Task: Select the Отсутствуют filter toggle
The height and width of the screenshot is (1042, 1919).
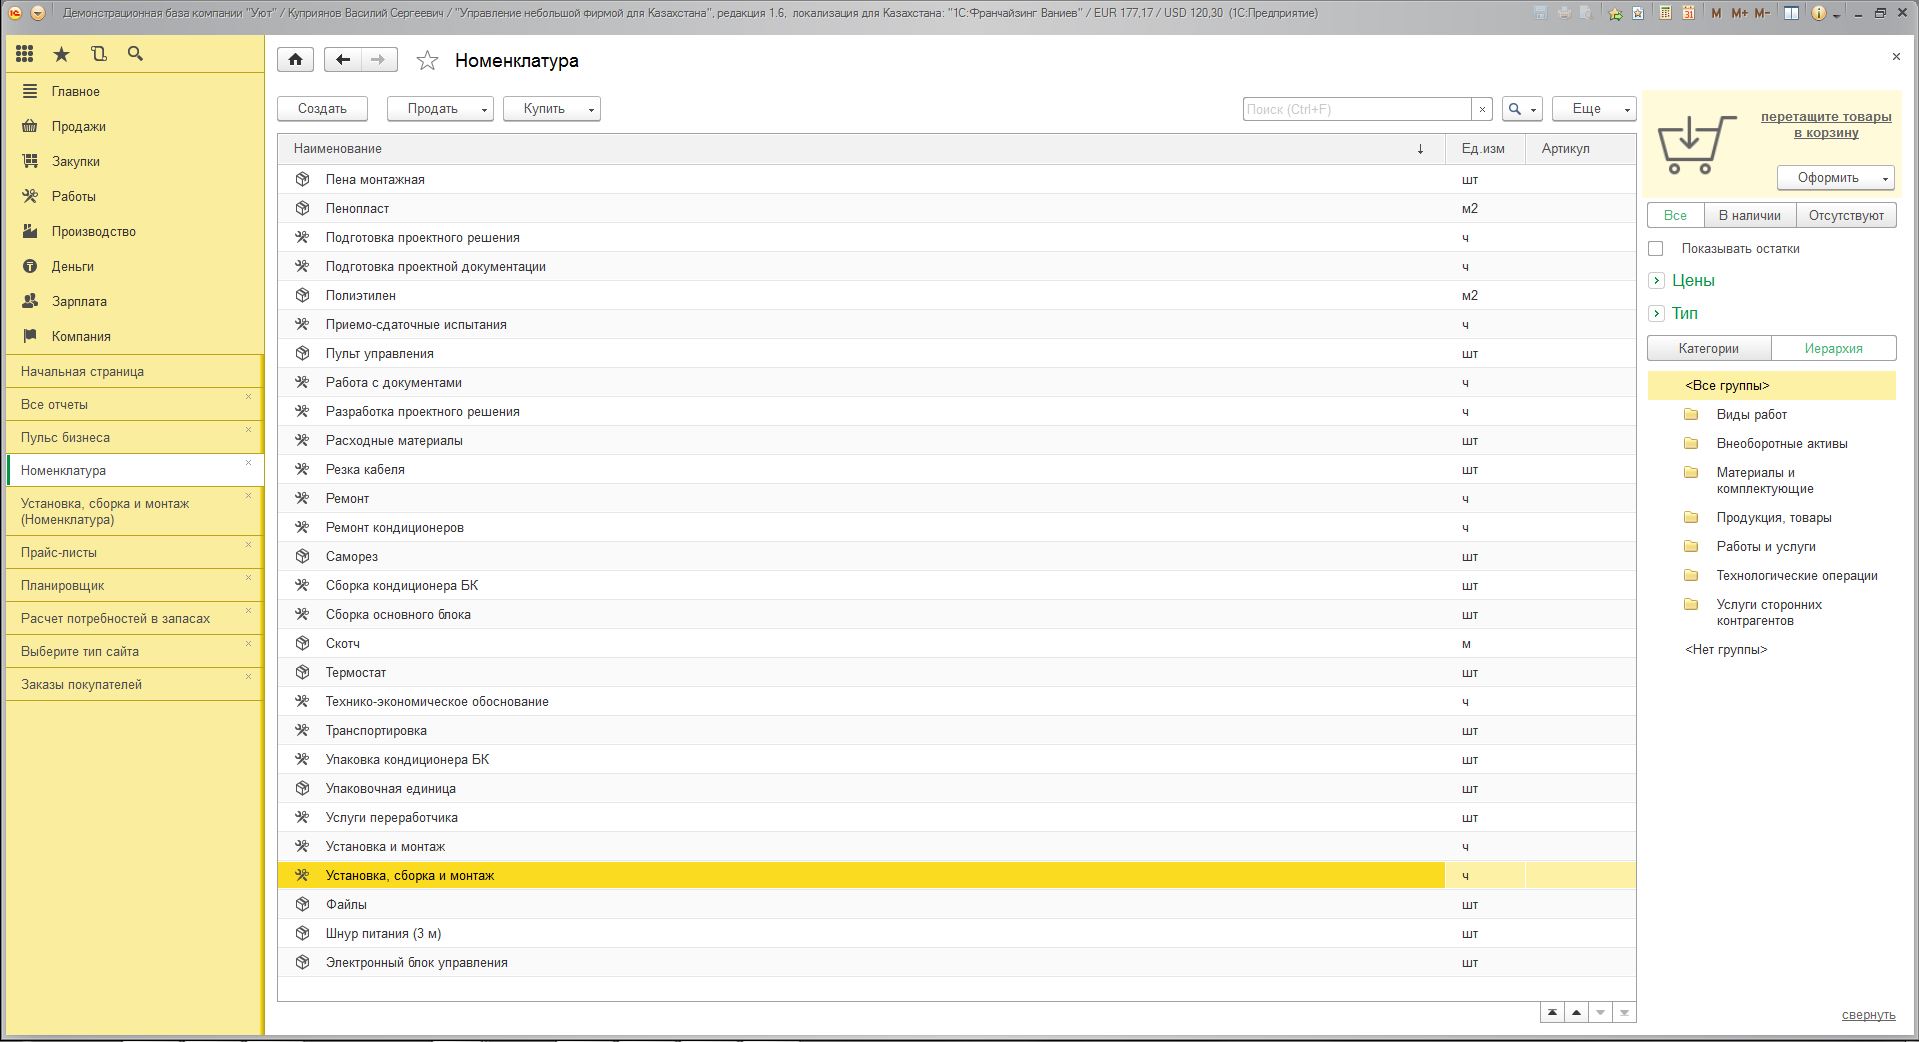Action: pos(1845,215)
